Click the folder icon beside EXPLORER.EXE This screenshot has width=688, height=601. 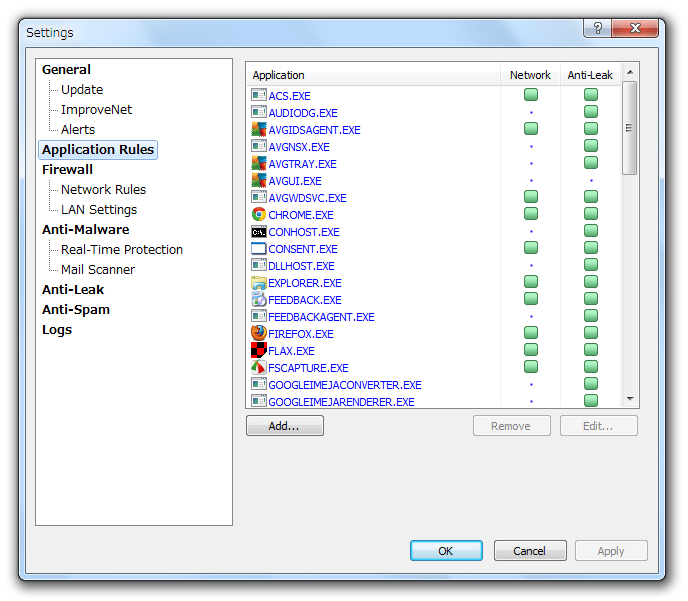(258, 283)
